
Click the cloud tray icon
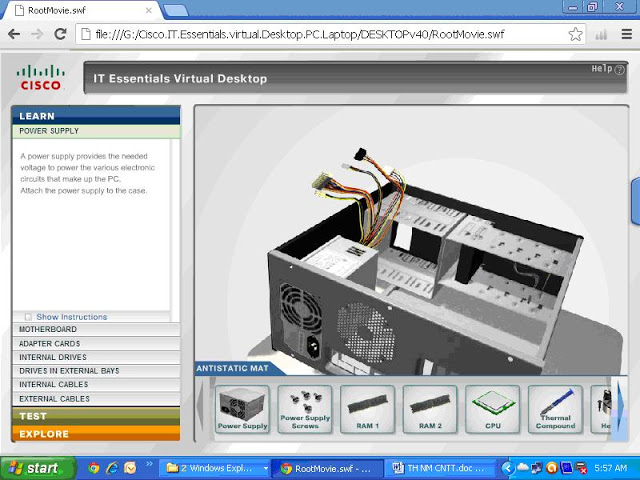pyautogui.click(x=523, y=467)
